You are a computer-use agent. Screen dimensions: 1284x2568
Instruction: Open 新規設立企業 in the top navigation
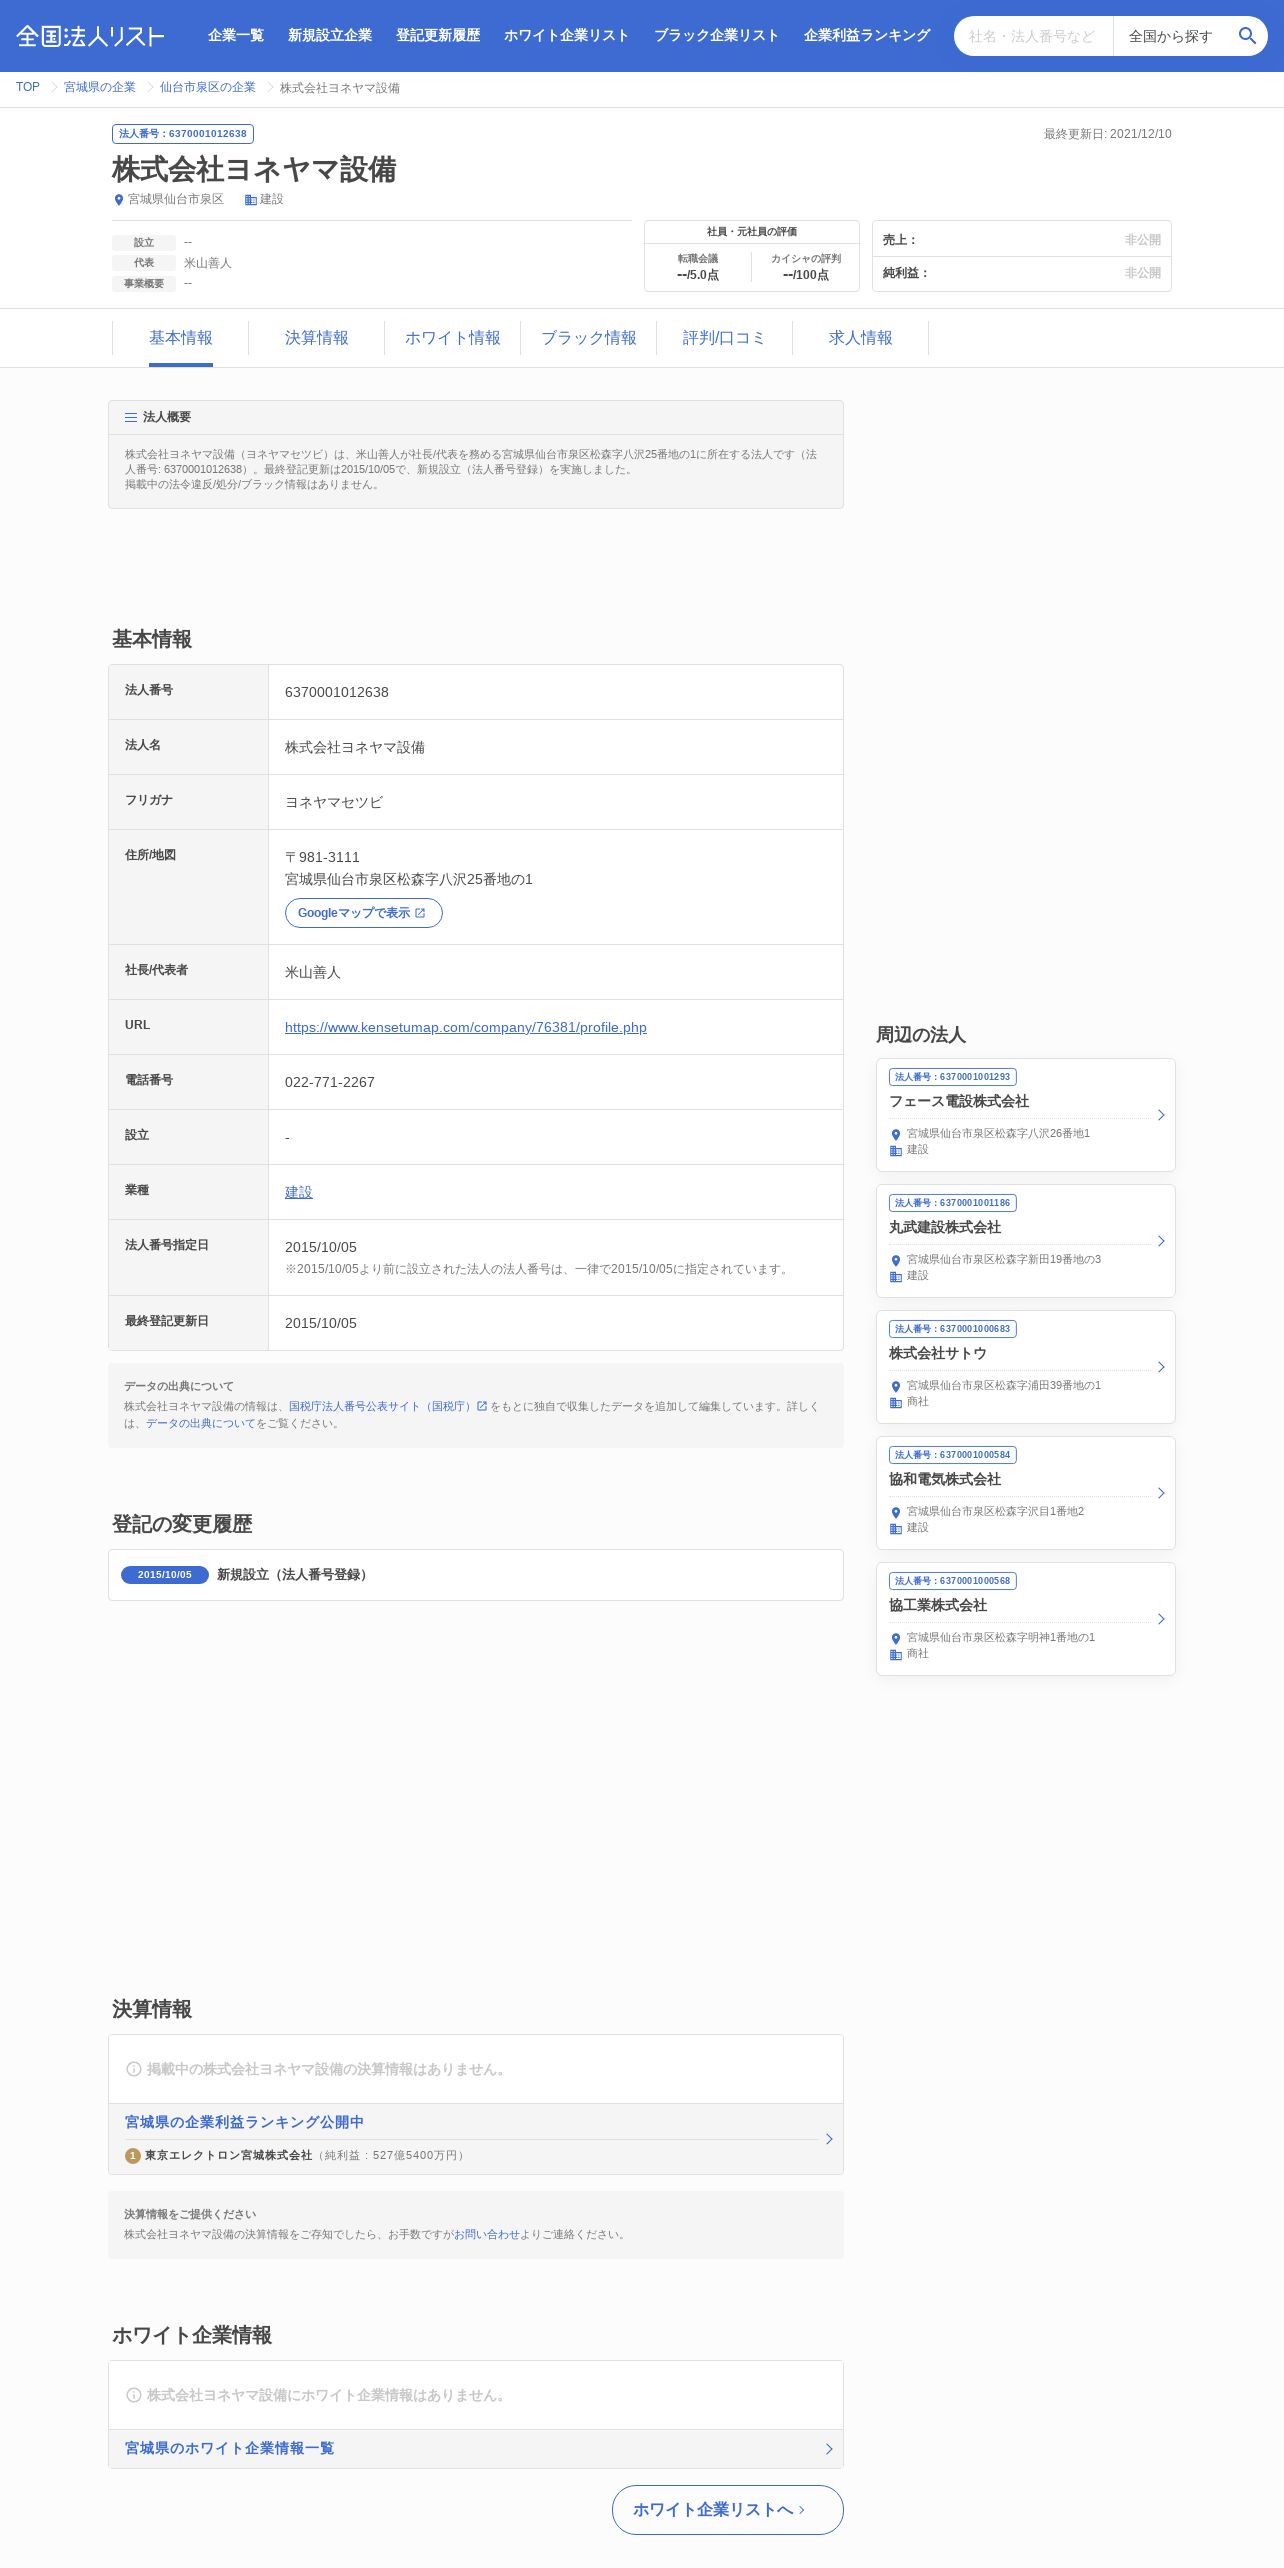click(x=330, y=35)
